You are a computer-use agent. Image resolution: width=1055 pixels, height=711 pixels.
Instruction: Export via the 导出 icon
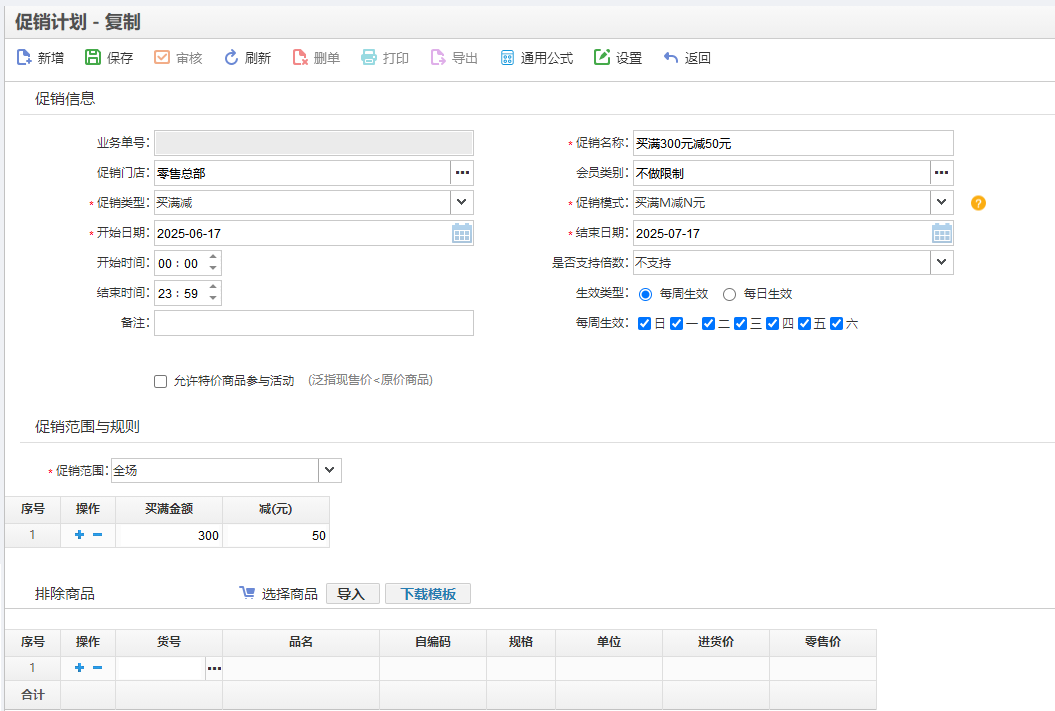[x=437, y=58]
